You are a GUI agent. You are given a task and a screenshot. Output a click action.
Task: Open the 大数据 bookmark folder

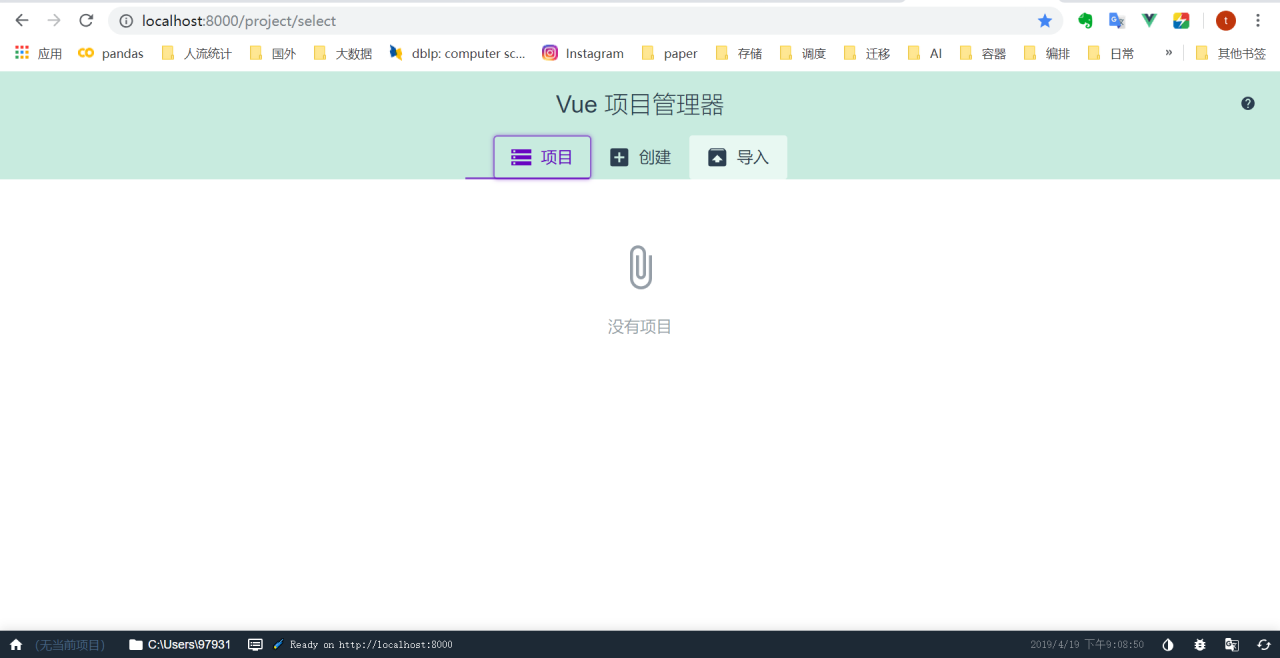tap(342, 53)
